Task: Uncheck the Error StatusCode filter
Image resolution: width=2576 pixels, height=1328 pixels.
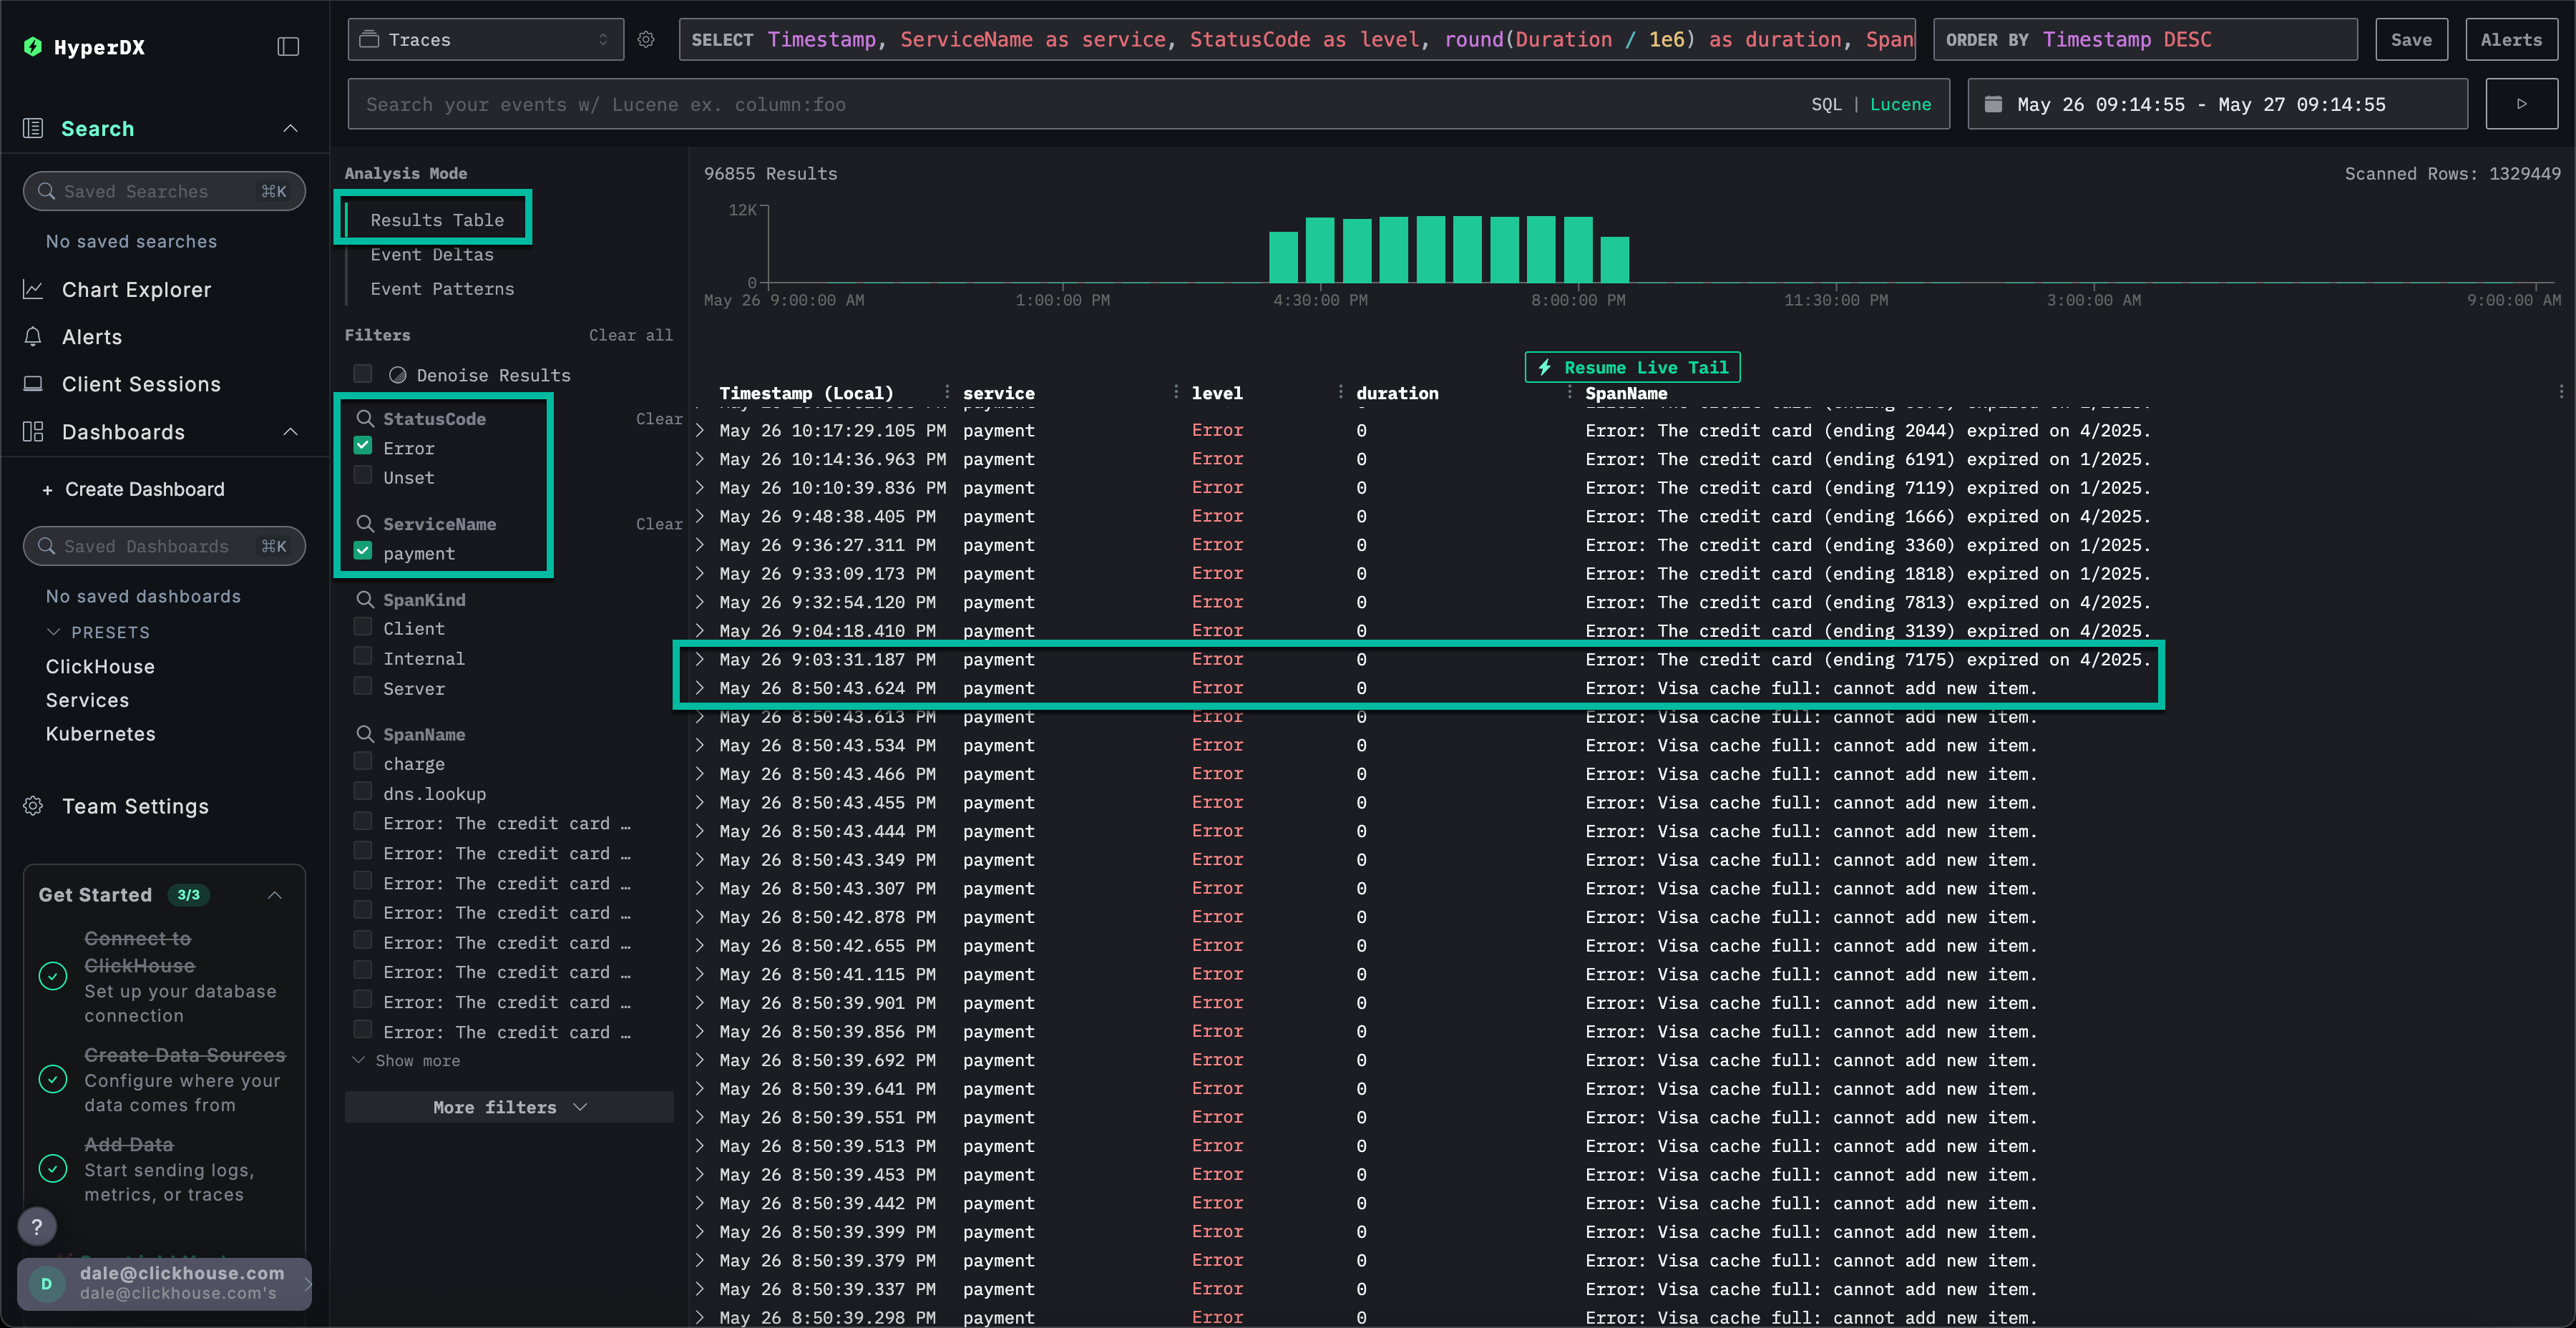Action: coord(363,446)
